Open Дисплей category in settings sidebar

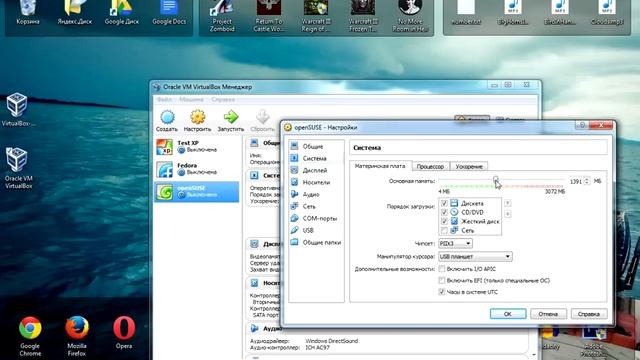(316, 170)
